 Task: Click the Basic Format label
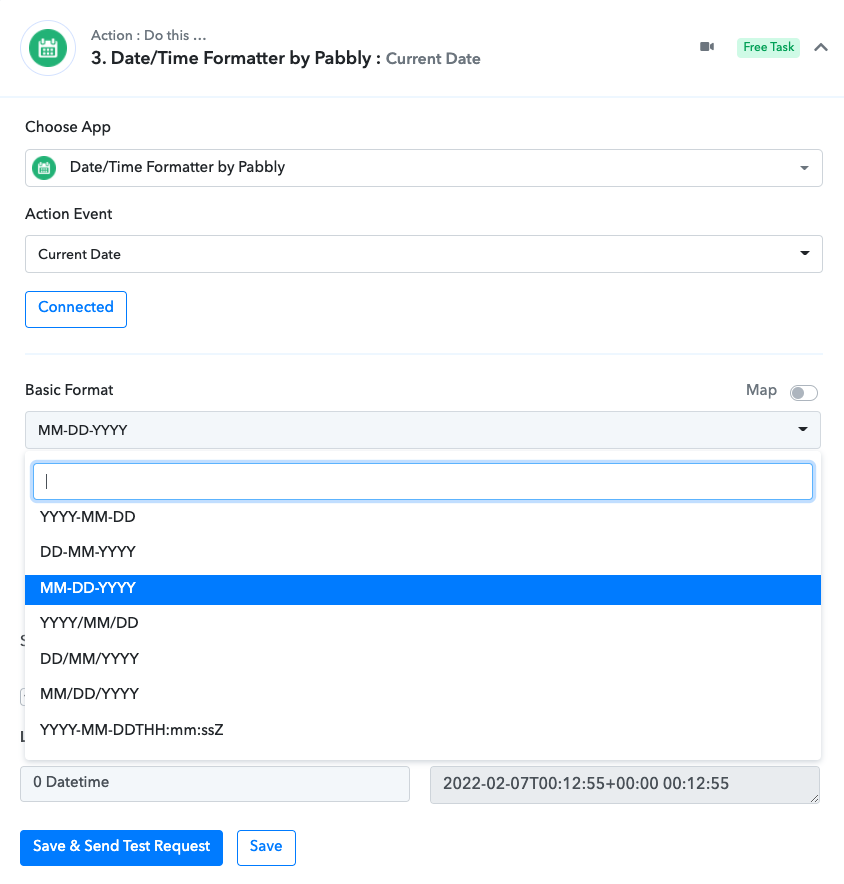pyautogui.click(x=69, y=390)
